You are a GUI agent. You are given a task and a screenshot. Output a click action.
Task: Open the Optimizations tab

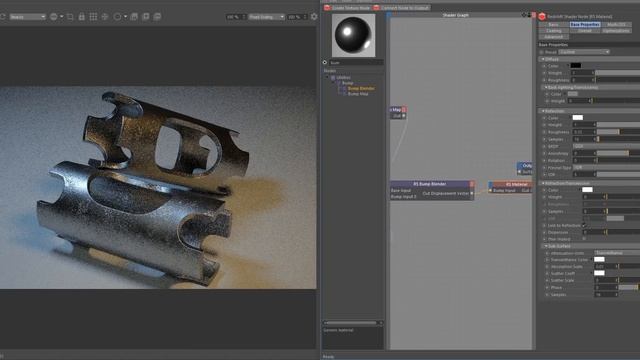[x=616, y=31]
